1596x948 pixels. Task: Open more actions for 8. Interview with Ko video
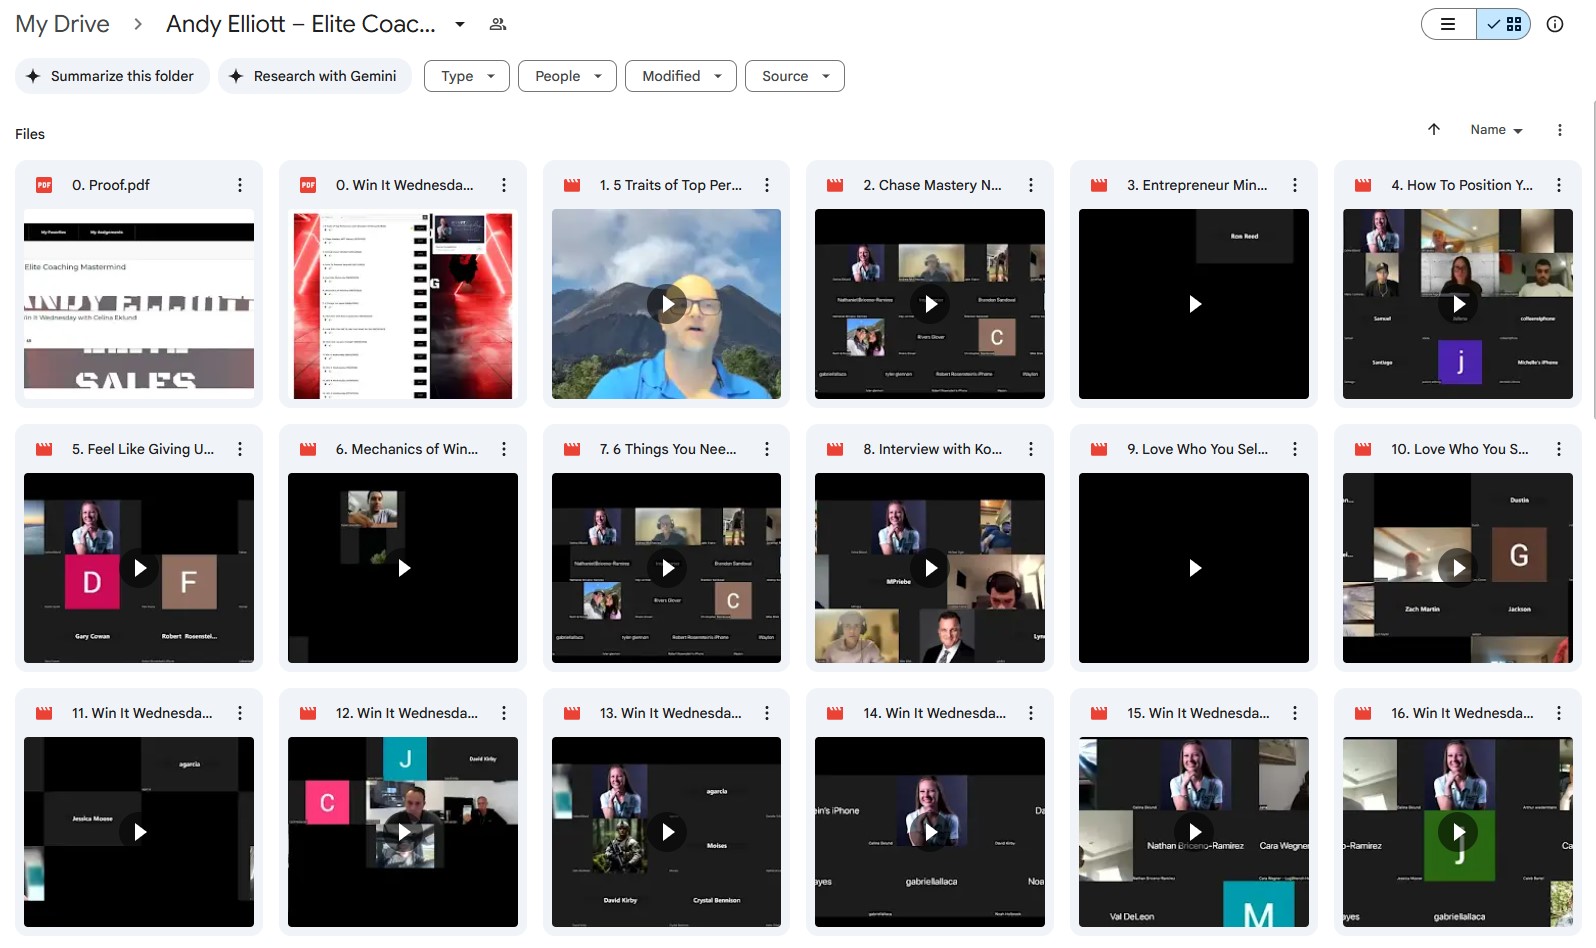[1031, 449]
